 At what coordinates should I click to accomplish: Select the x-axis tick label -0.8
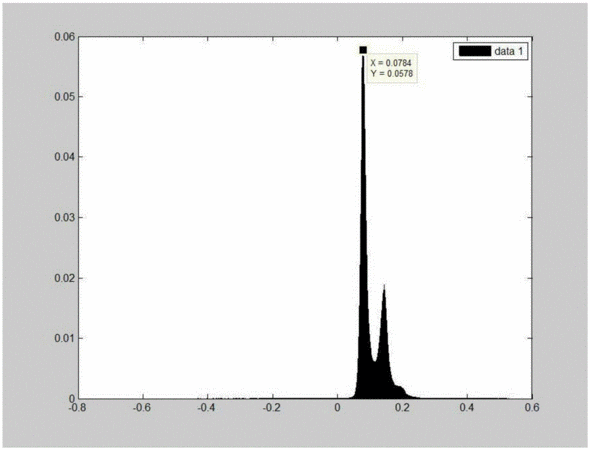(78, 407)
